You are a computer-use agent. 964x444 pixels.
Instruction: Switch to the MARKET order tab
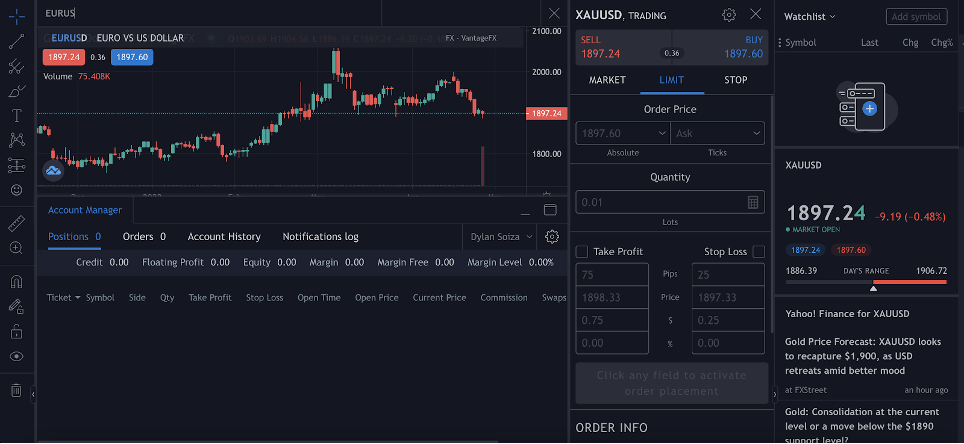click(607, 80)
